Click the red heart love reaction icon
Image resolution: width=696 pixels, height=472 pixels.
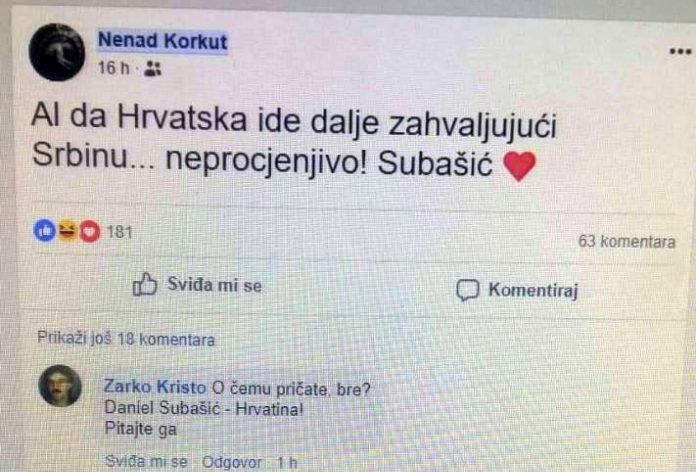click(90, 231)
